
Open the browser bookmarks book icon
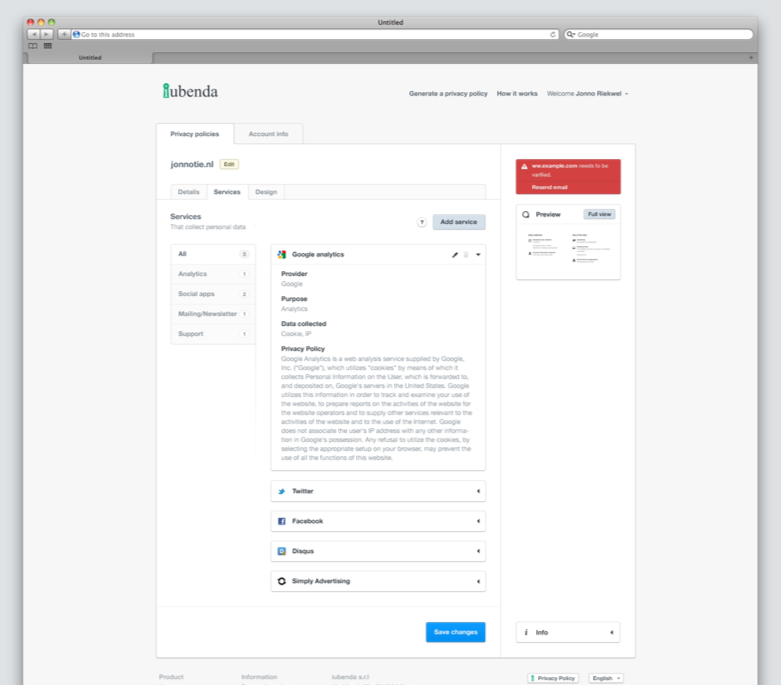point(33,46)
